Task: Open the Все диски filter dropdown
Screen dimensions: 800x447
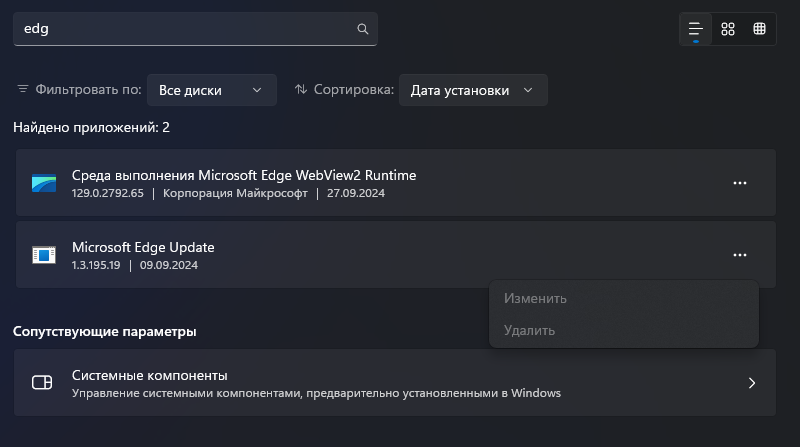Action: pyautogui.click(x=211, y=90)
